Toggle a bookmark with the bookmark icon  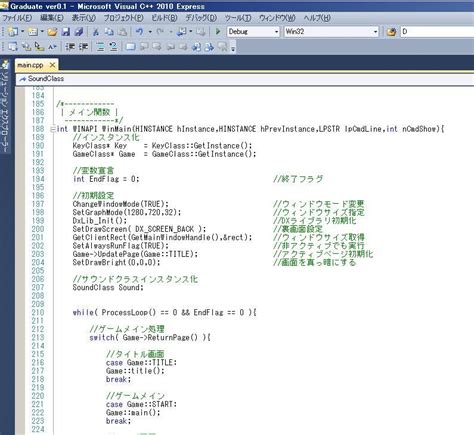[x=130, y=47]
